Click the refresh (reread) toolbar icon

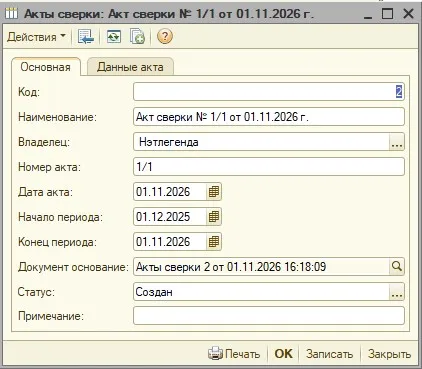tap(114, 36)
